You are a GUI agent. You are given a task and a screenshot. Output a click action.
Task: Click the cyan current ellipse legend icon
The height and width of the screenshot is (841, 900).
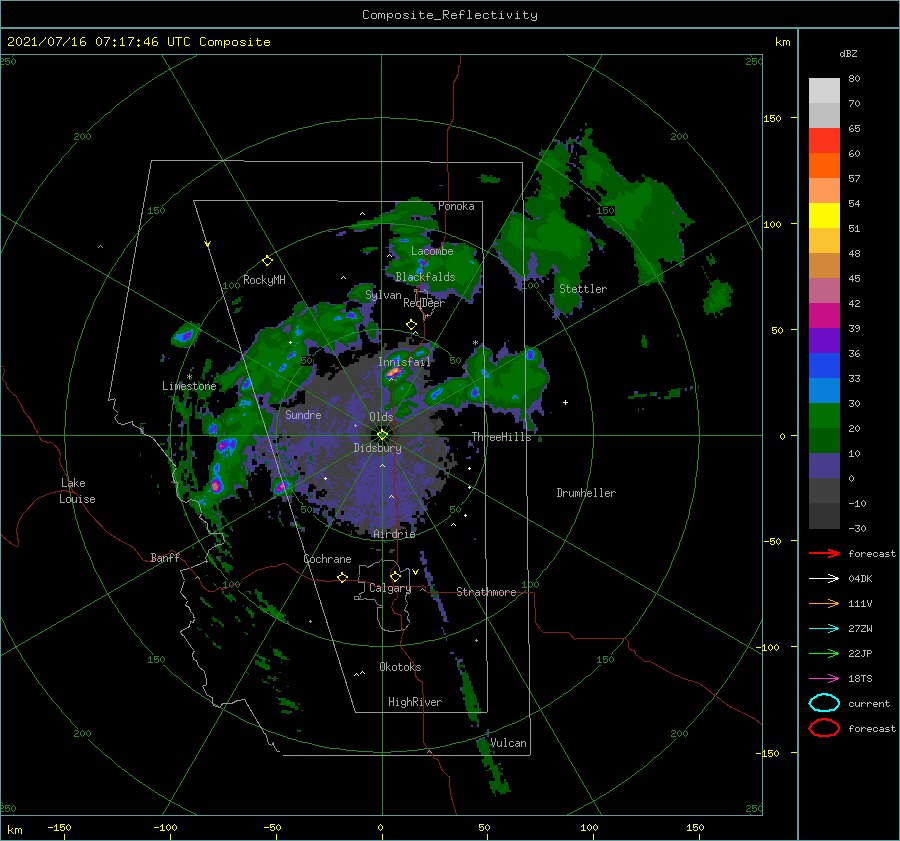(x=824, y=703)
